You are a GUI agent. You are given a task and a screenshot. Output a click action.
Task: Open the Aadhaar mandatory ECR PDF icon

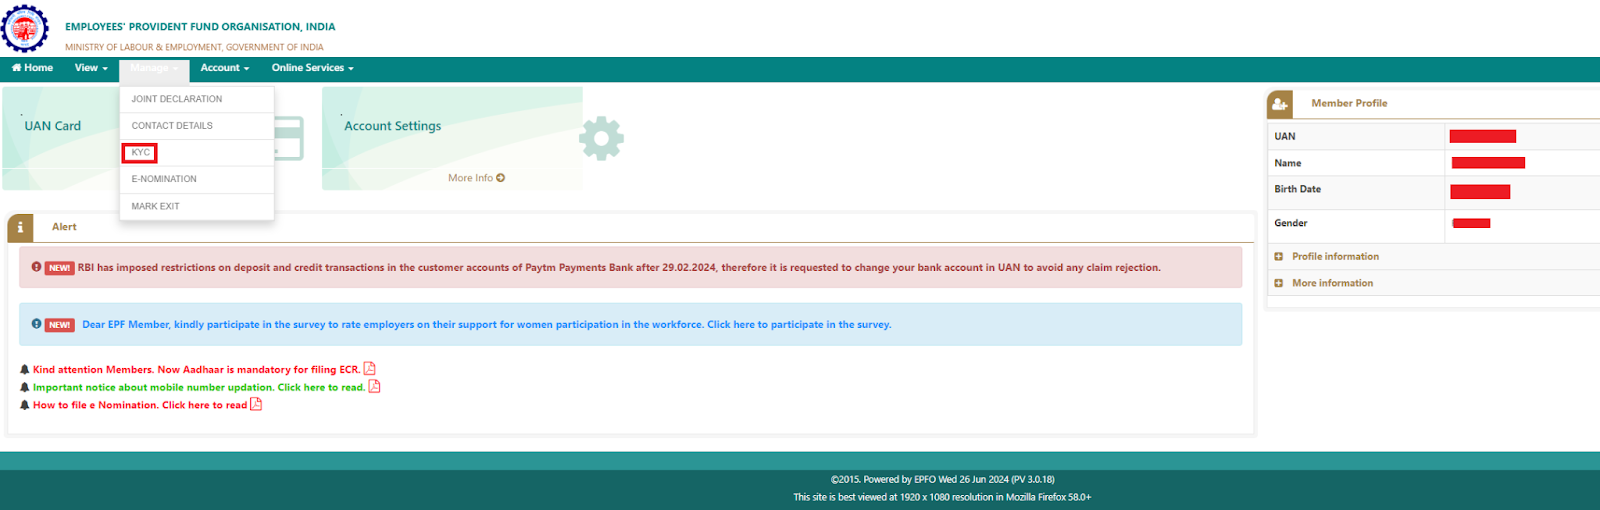click(369, 369)
